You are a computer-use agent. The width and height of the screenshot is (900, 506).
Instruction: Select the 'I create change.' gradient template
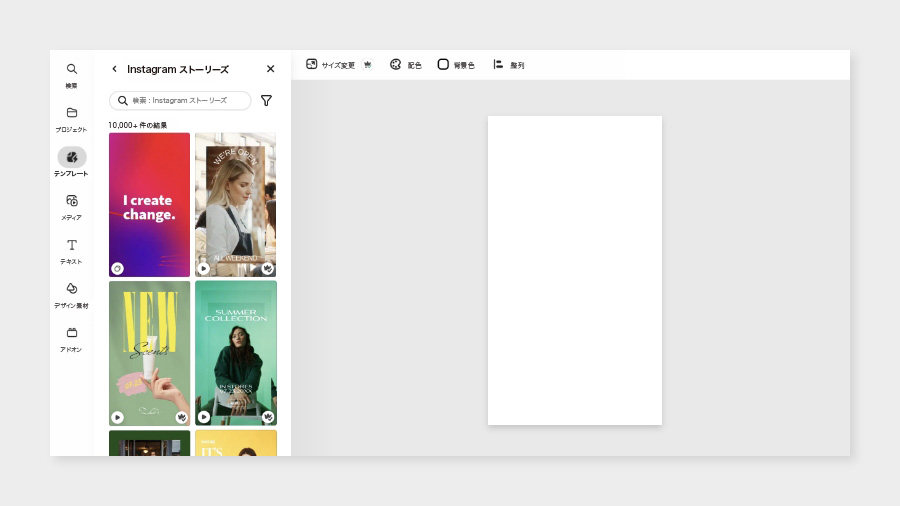point(149,205)
